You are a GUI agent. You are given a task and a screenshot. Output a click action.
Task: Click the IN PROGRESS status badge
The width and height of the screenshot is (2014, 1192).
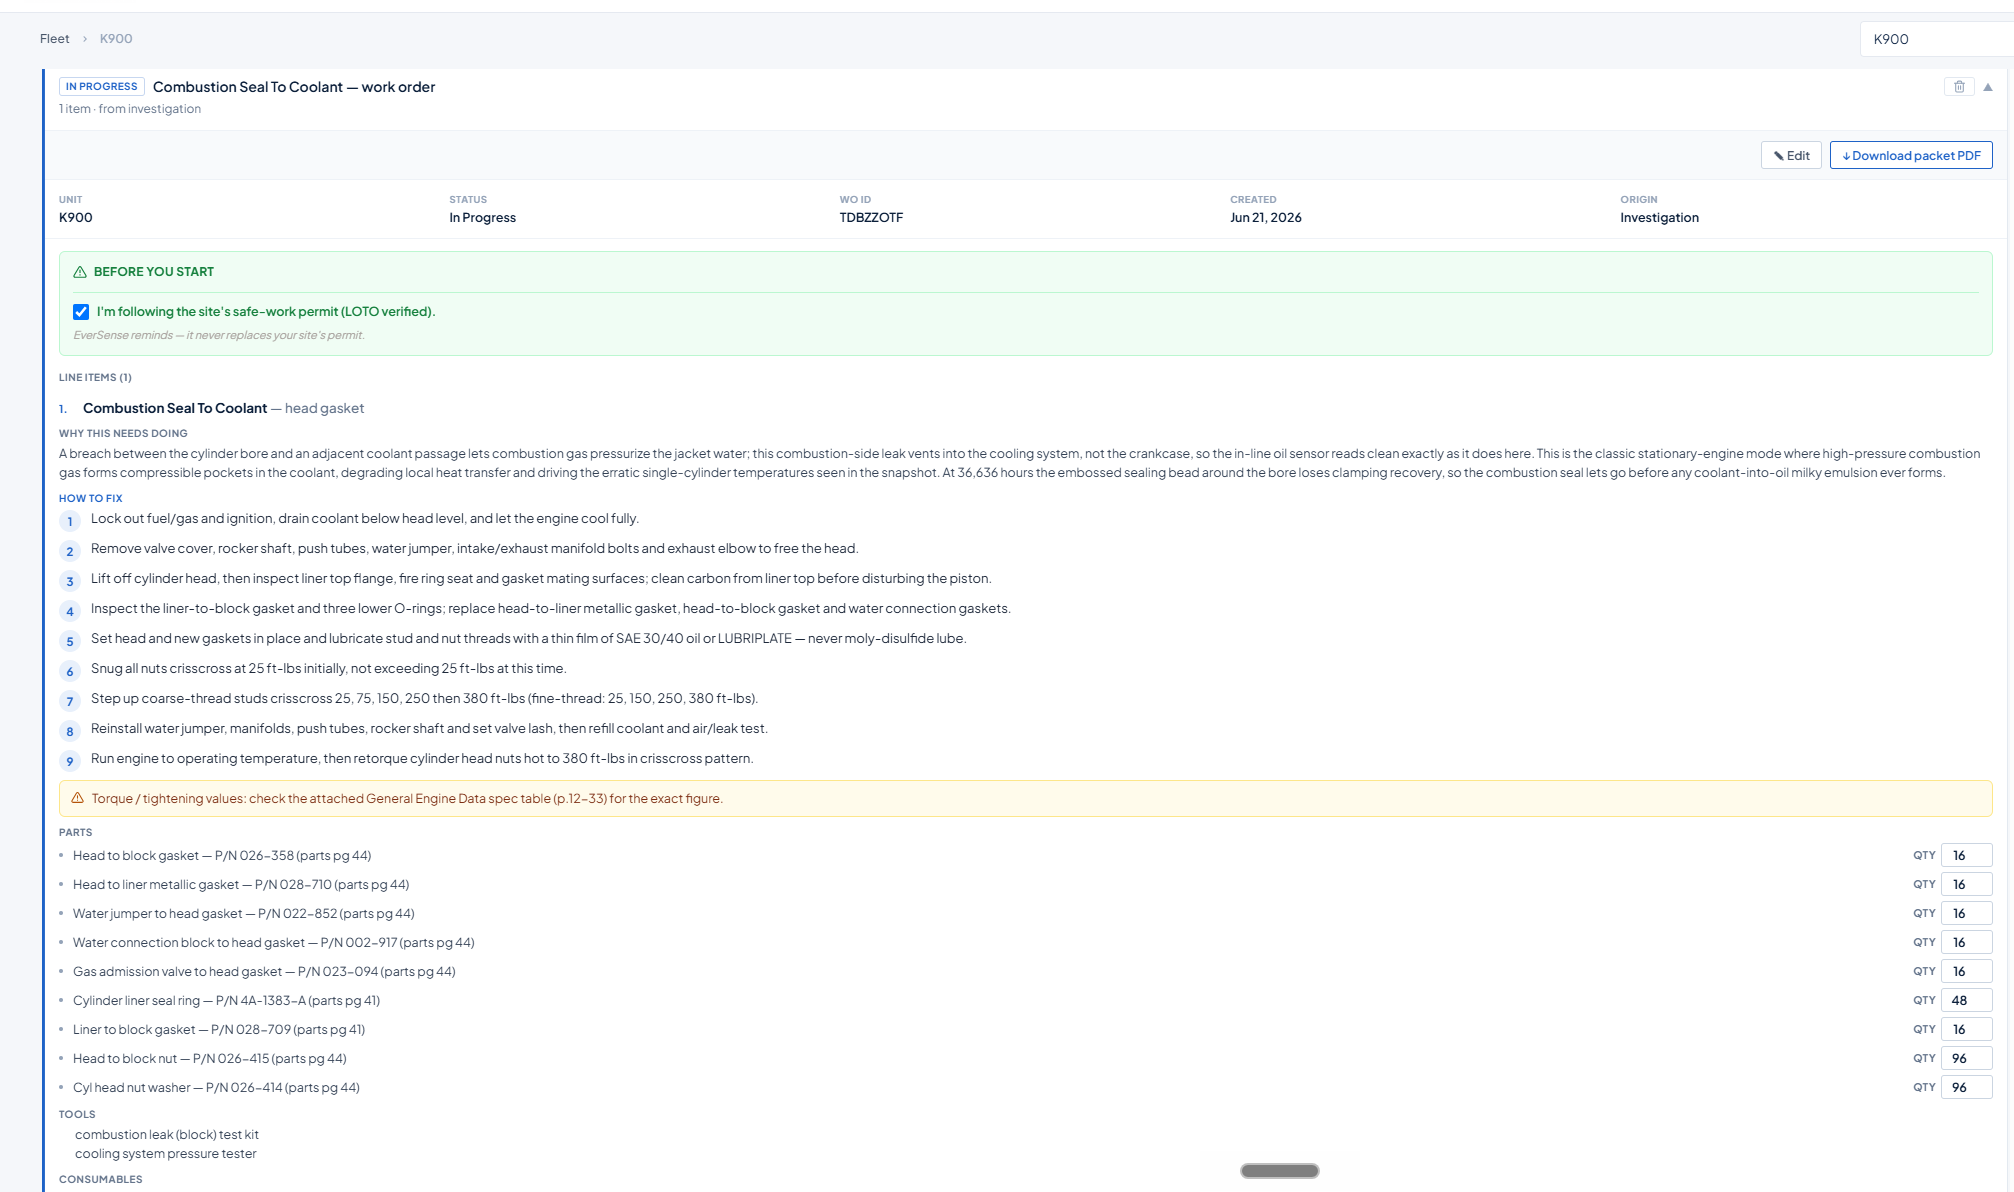[x=102, y=87]
